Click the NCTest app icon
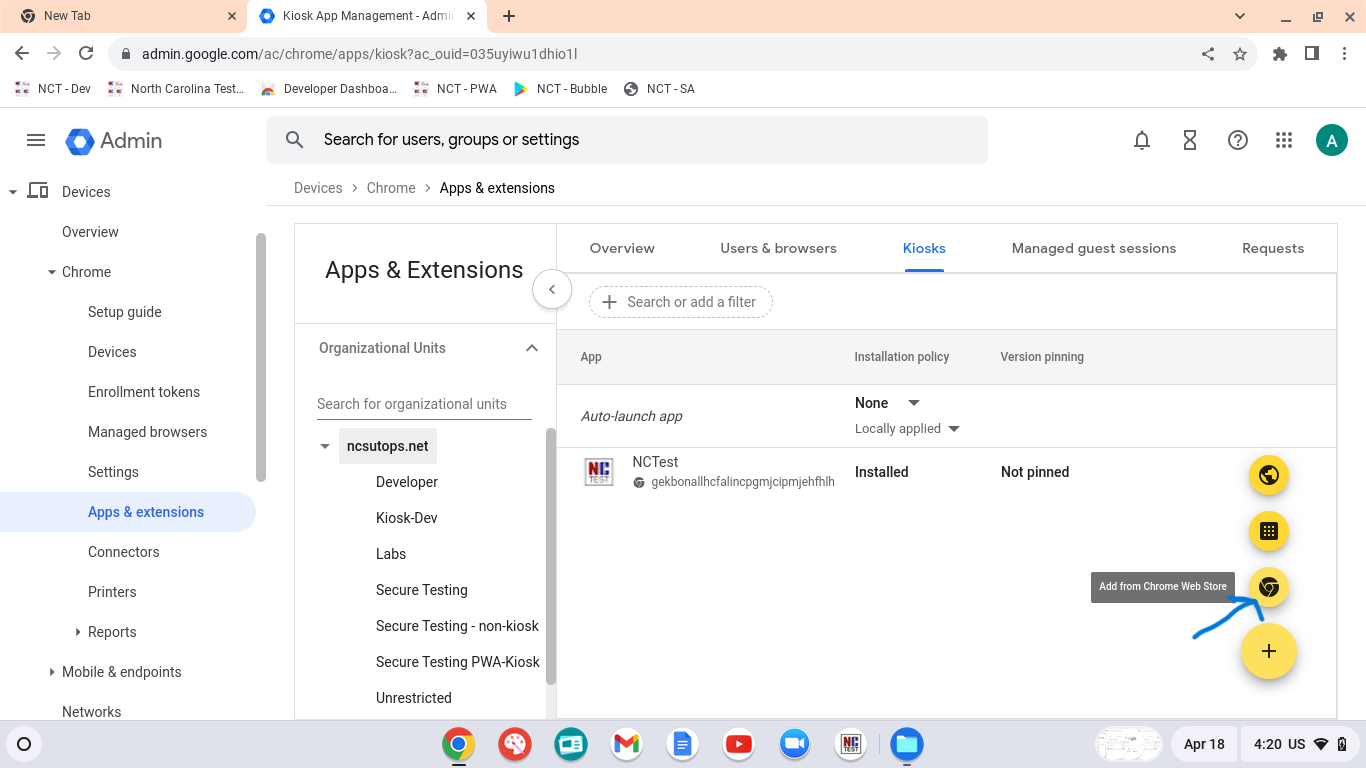 (599, 472)
